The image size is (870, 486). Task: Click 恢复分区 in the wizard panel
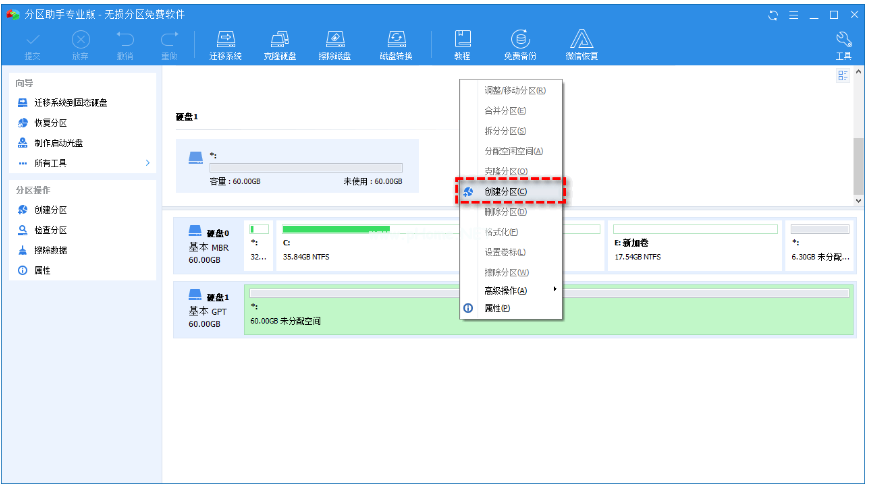point(51,123)
